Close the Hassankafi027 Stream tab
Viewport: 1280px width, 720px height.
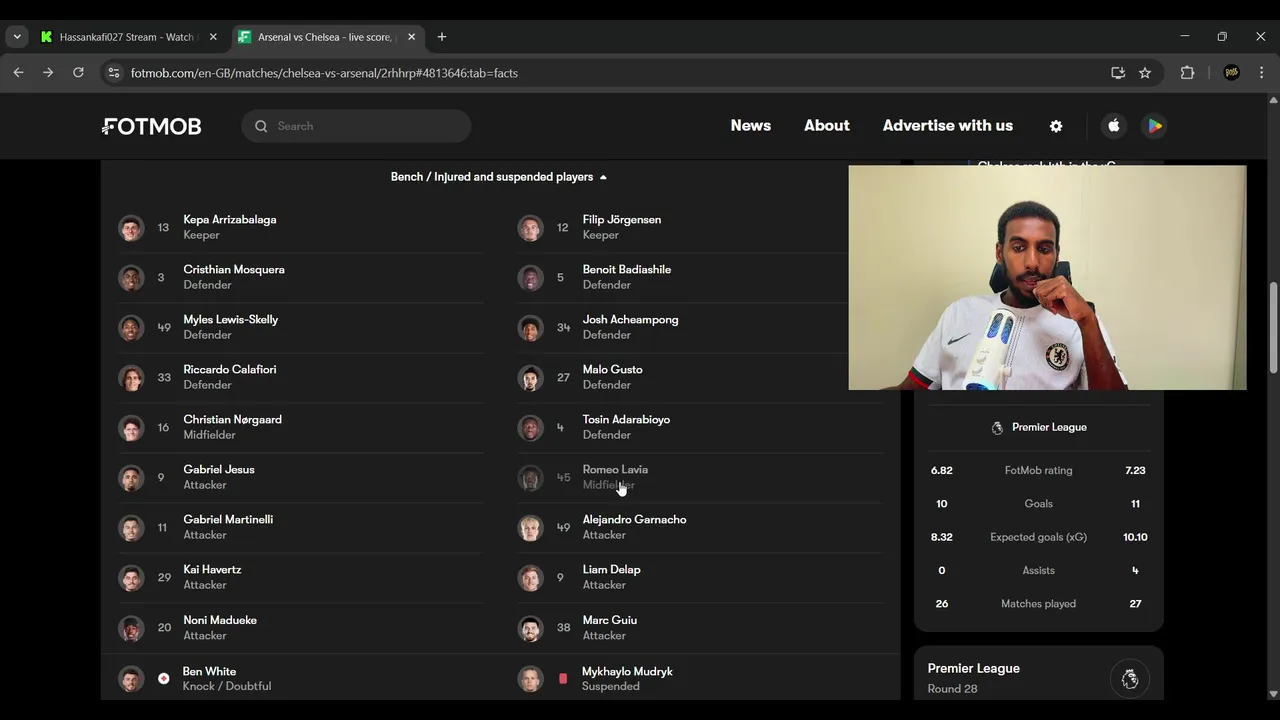[213, 37]
